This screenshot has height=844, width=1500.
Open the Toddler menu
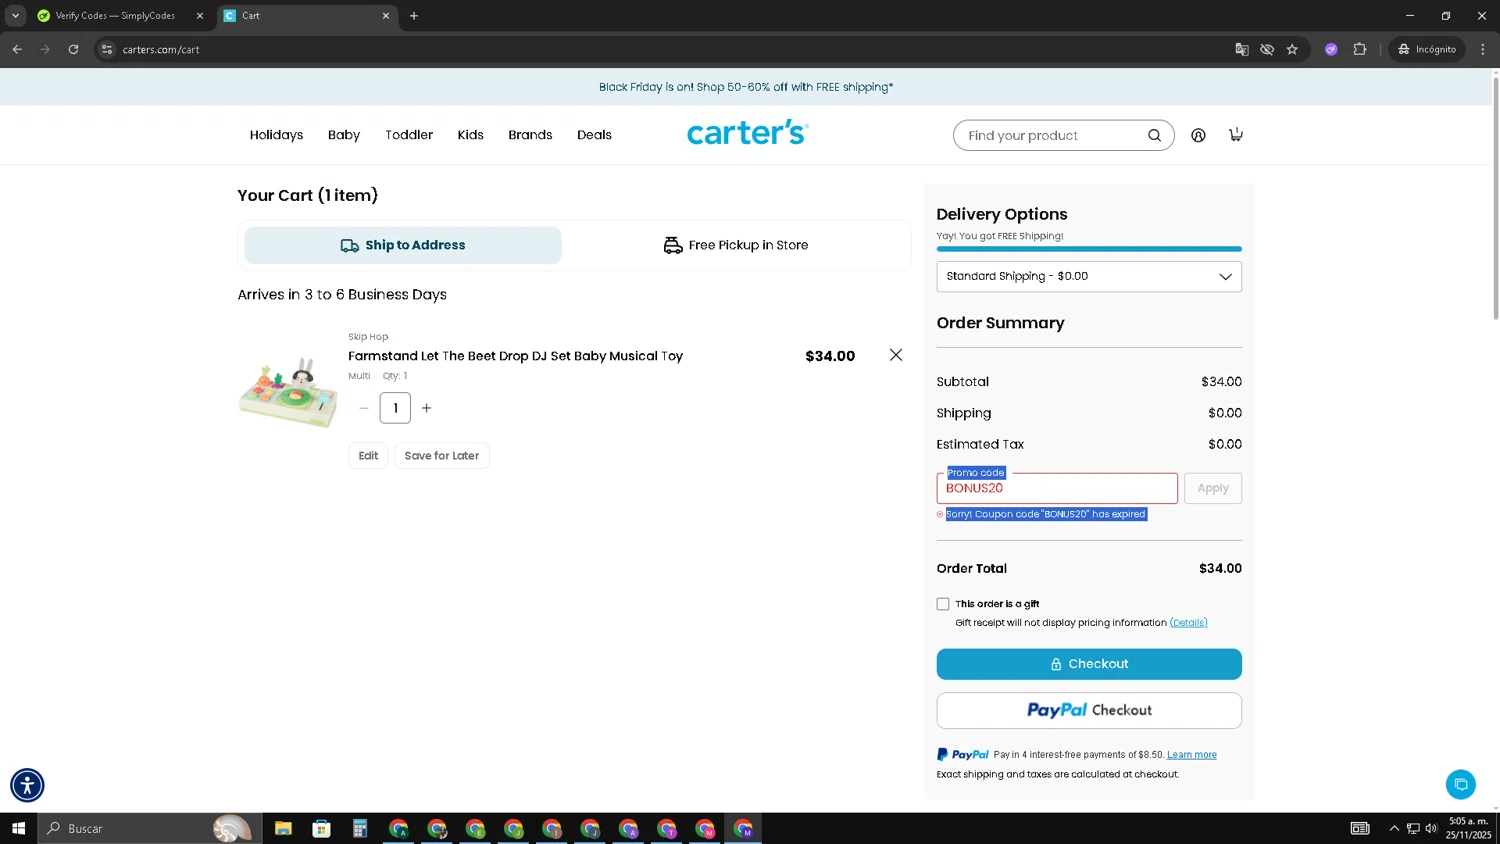(409, 135)
